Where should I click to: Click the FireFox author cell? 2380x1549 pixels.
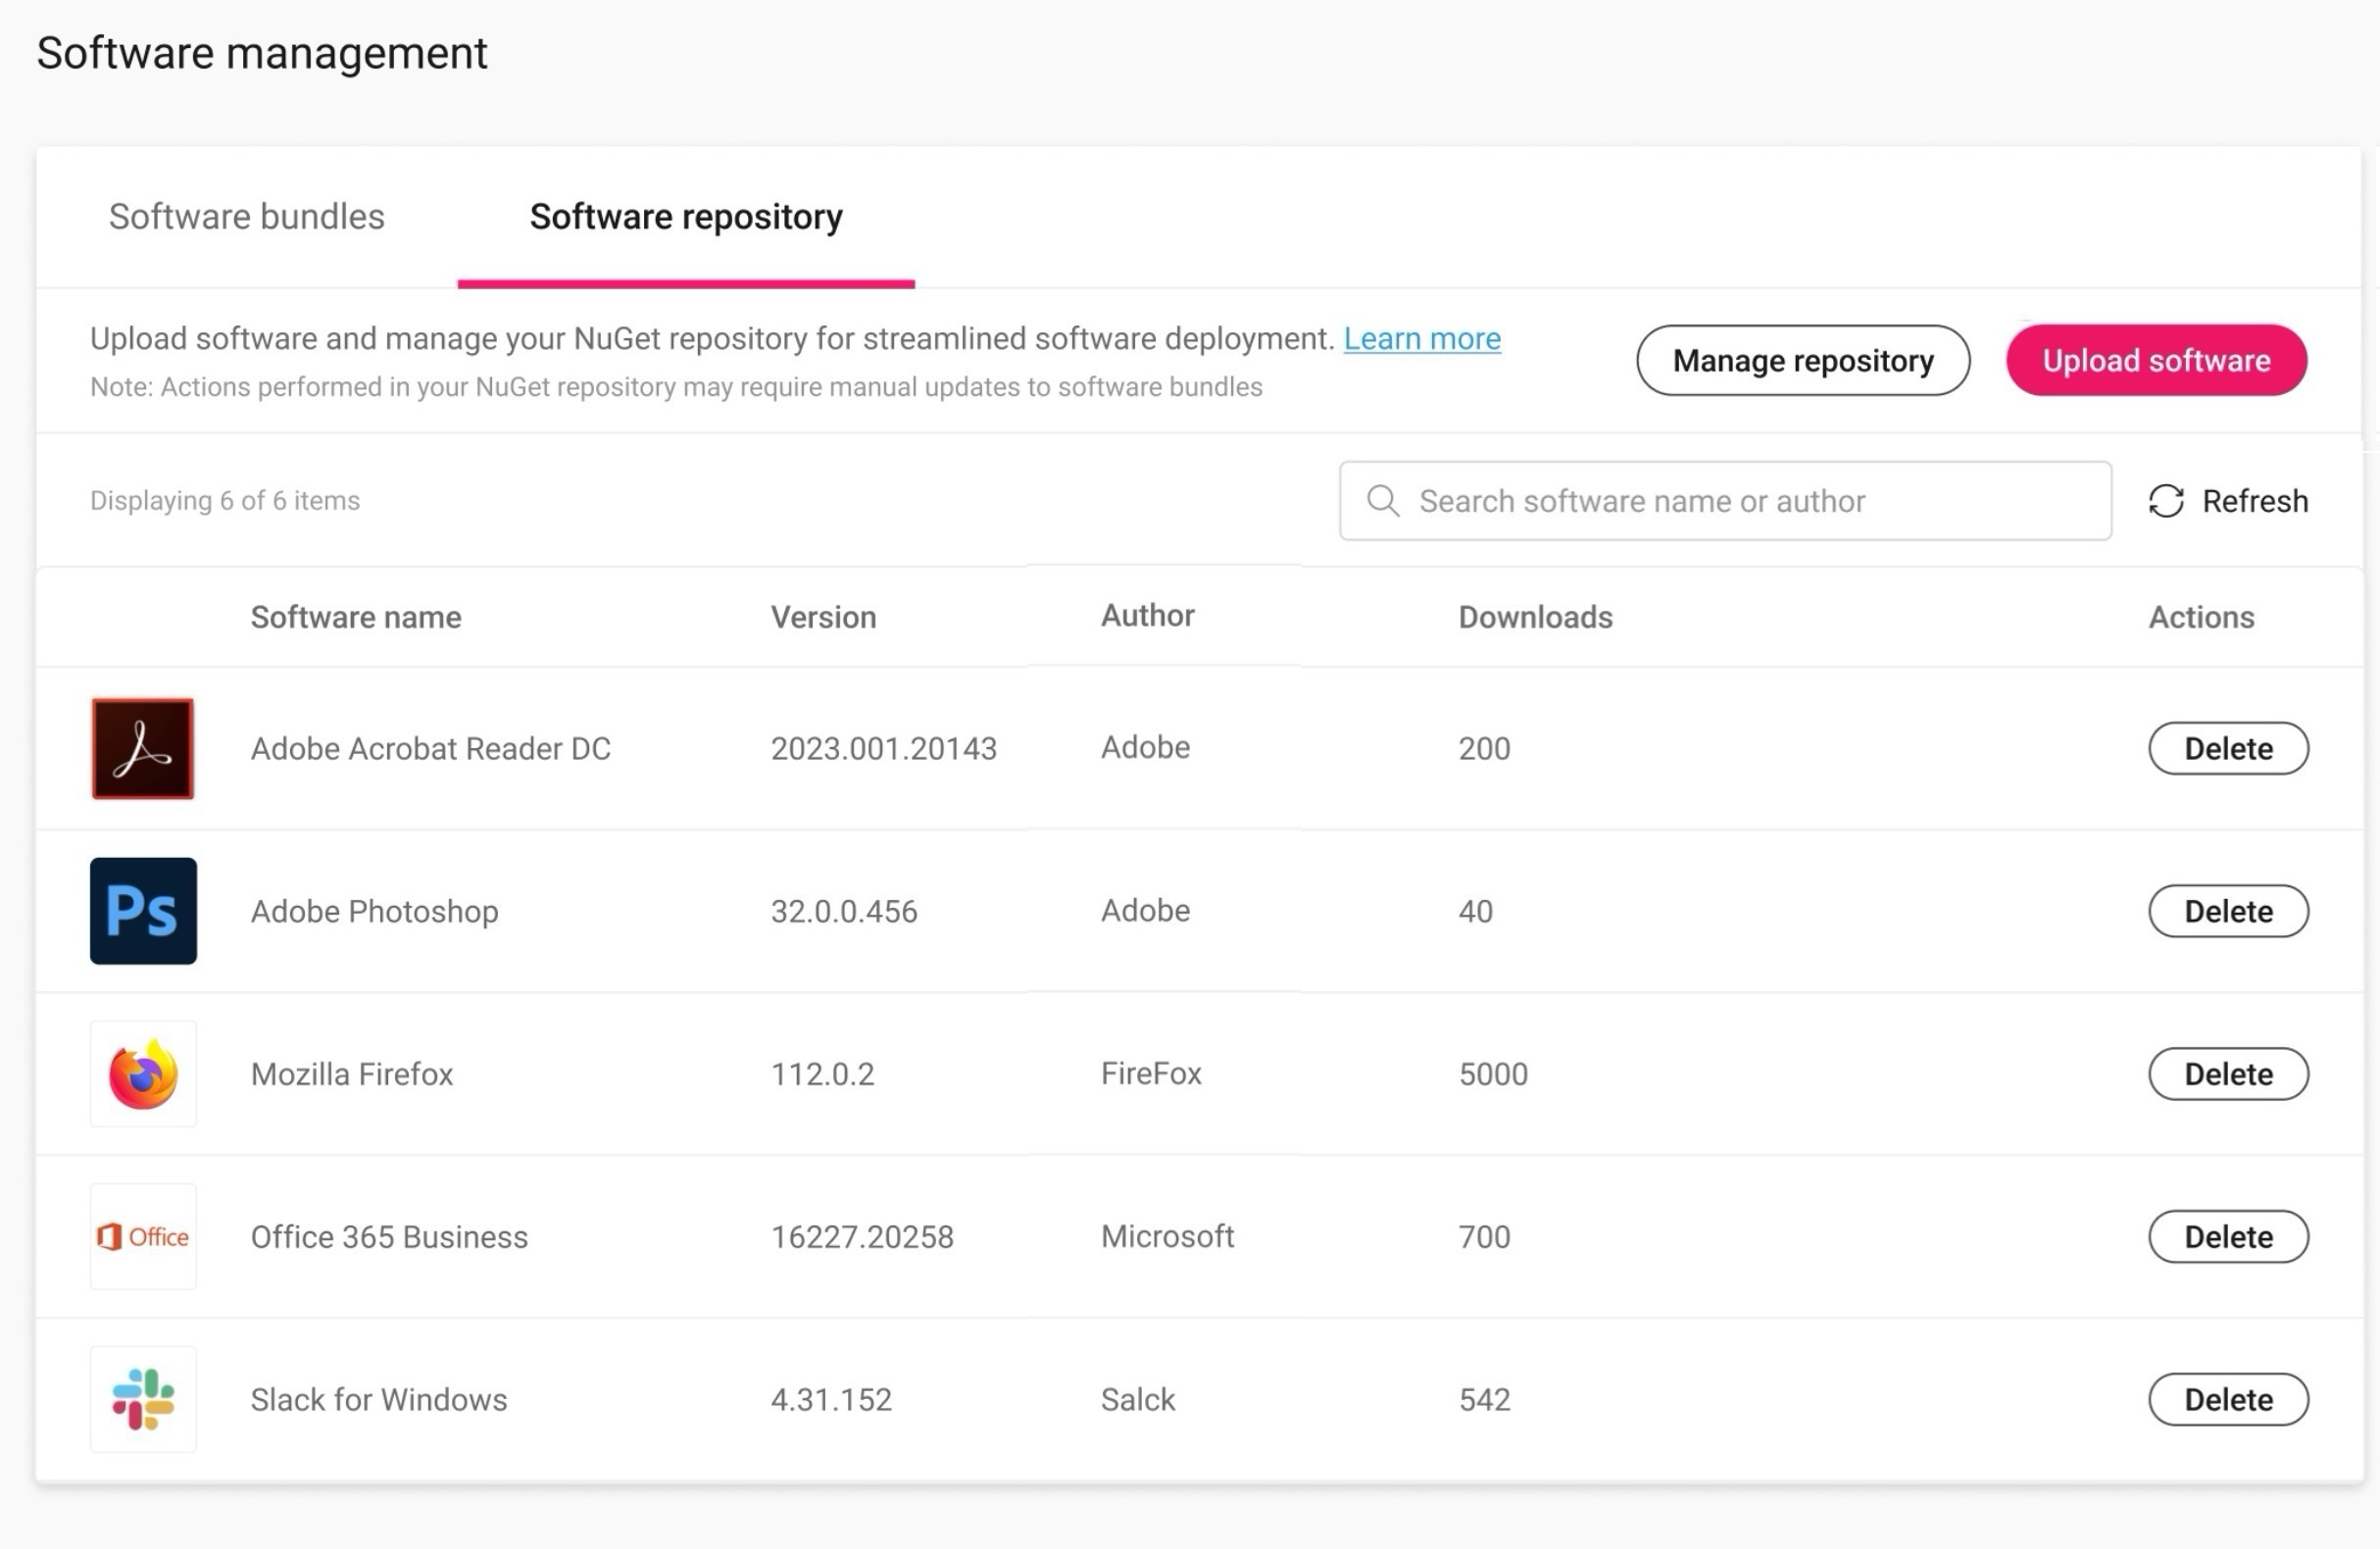pyautogui.click(x=1151, y=1073)
